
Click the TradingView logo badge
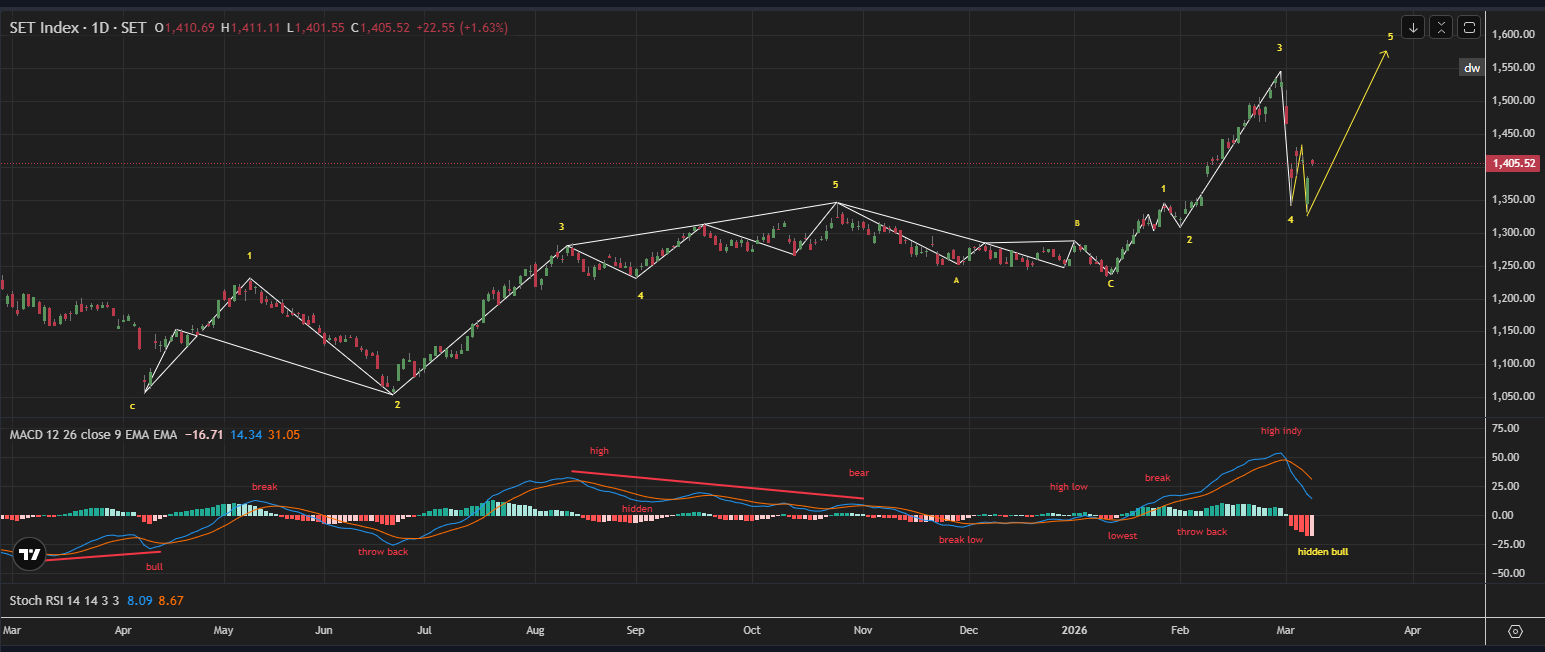pyautogui.click(x=30, y=554)
